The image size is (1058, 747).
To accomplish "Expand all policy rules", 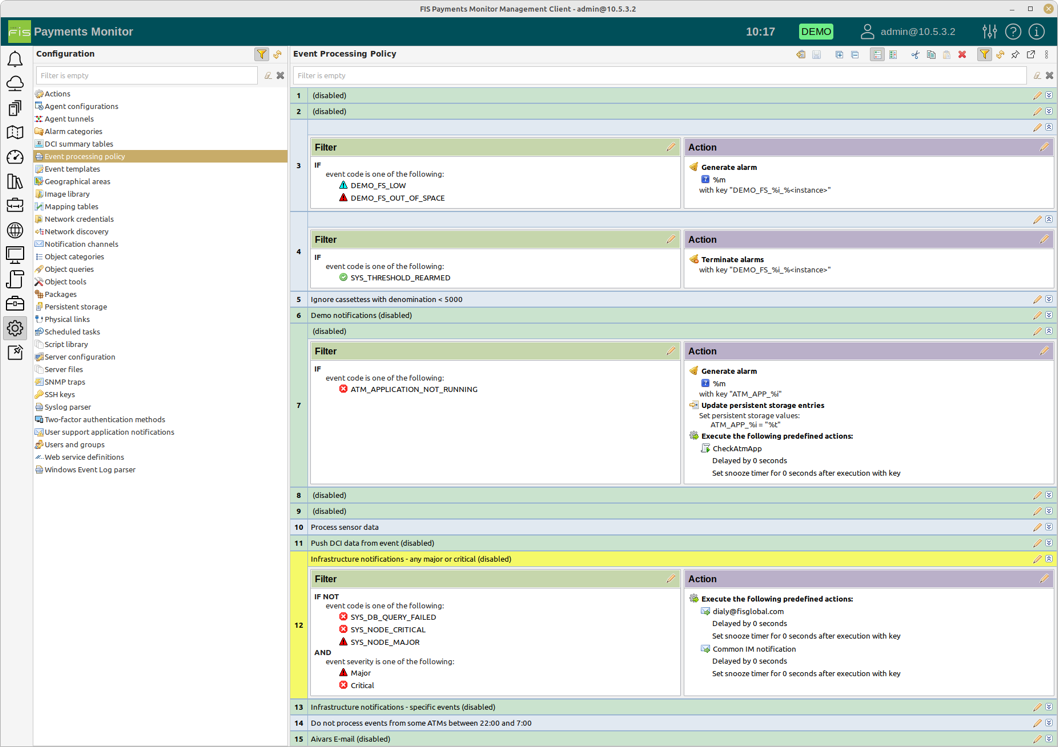I will 839,54.
